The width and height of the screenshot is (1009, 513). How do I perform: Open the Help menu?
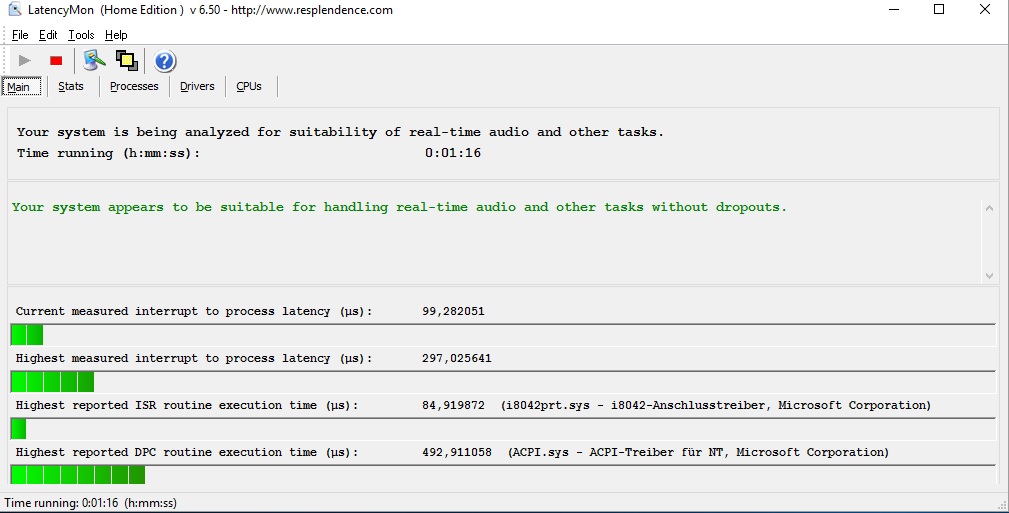point(116,35)
